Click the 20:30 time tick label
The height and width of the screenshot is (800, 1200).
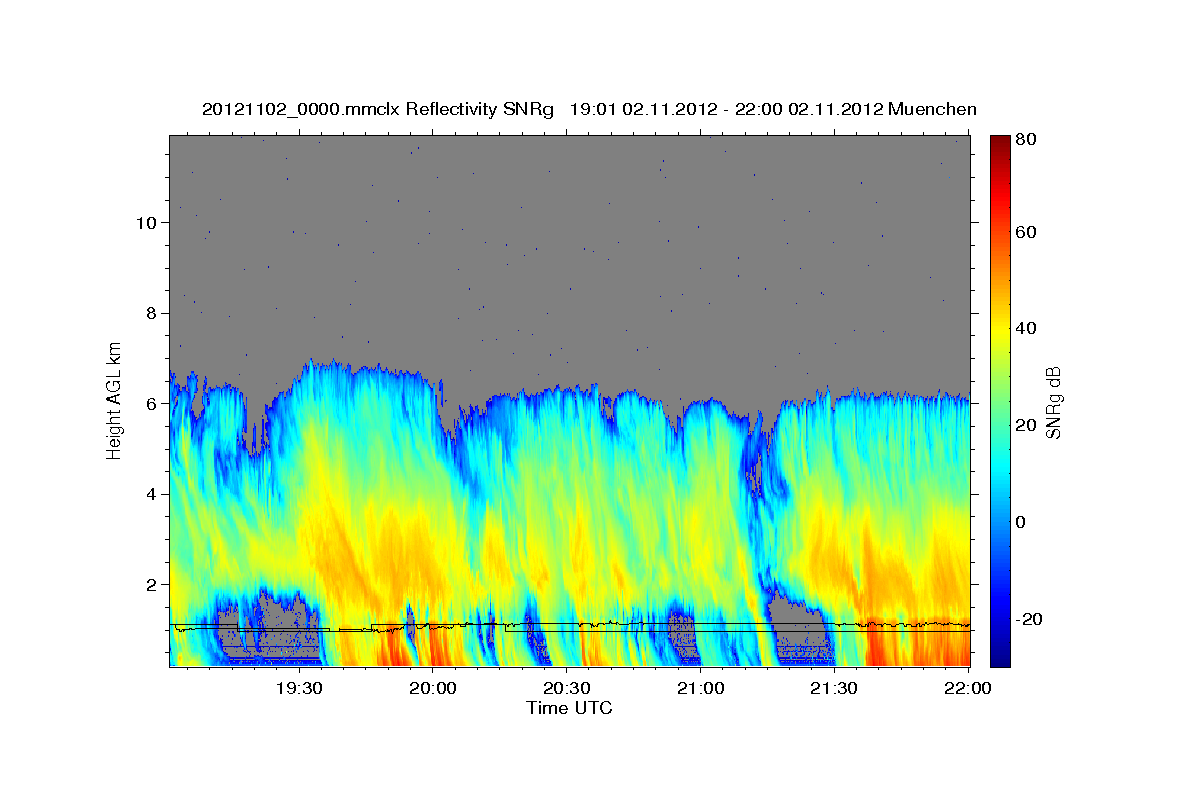[x=566, y=689]
